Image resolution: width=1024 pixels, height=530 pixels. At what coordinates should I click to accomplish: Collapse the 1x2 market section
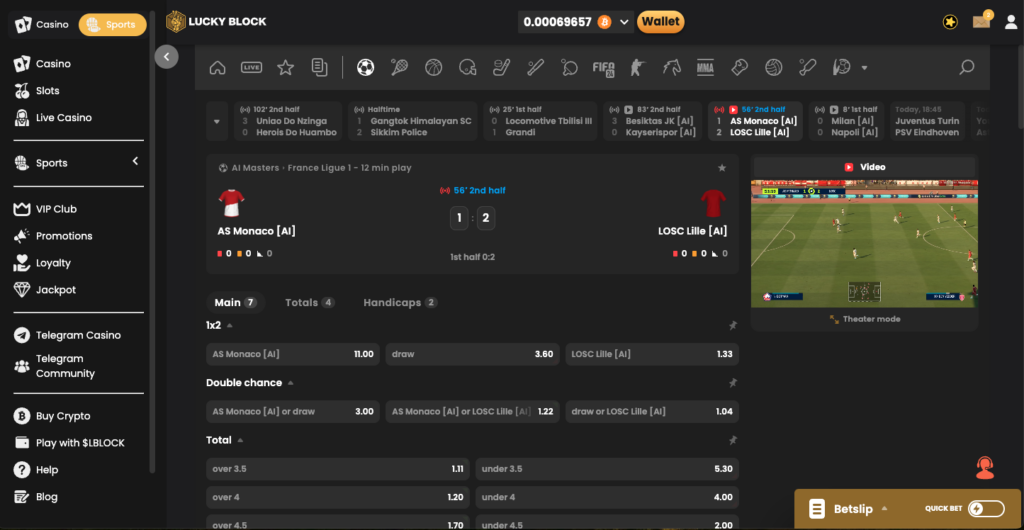pos(229,325)
